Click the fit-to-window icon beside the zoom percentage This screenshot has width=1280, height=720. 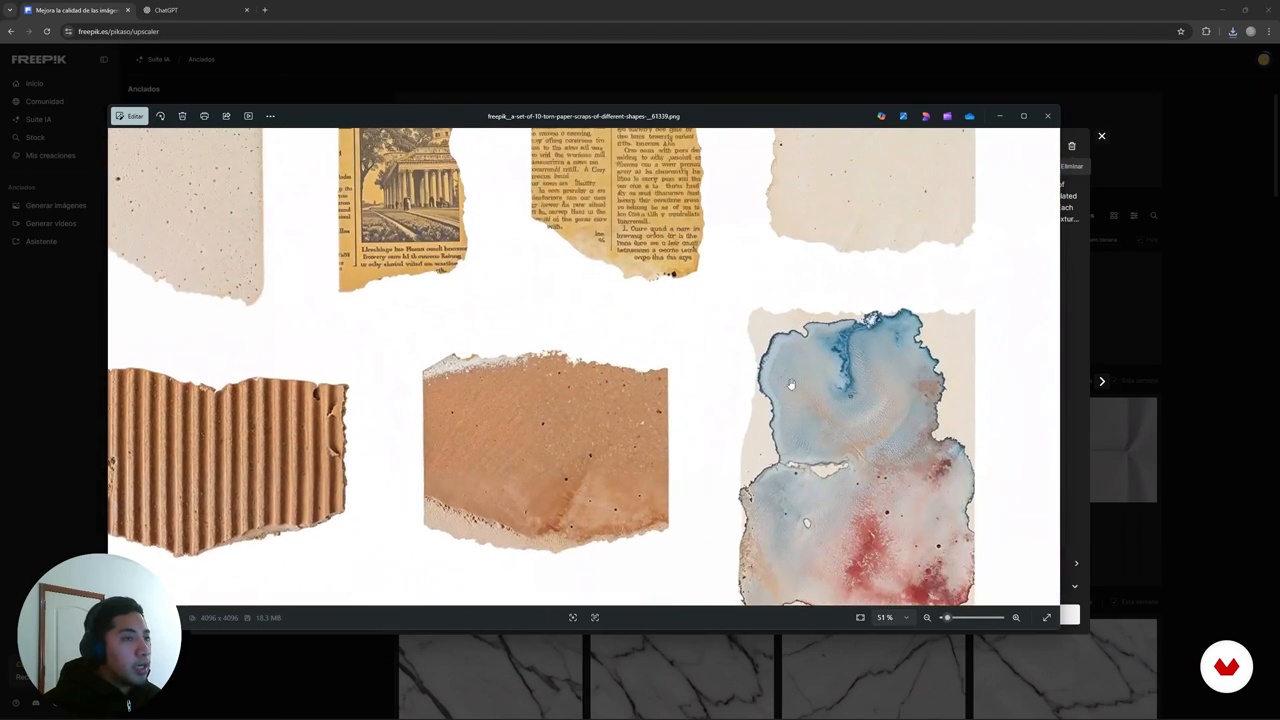pyautogui.click(x=860, y=618)
